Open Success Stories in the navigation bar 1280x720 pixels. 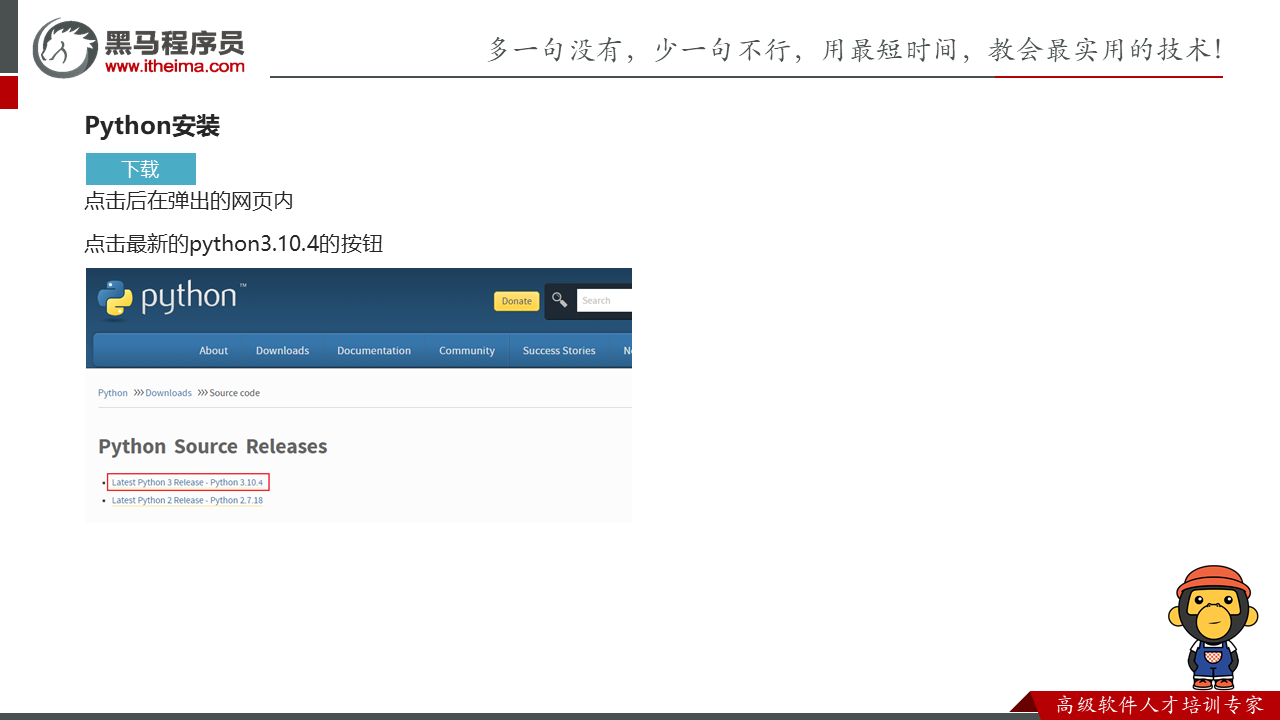tap(559, 351)
